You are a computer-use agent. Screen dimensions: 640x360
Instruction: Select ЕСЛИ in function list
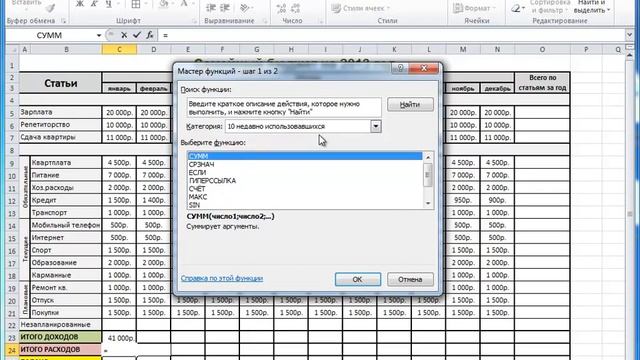tap(304, 173)
